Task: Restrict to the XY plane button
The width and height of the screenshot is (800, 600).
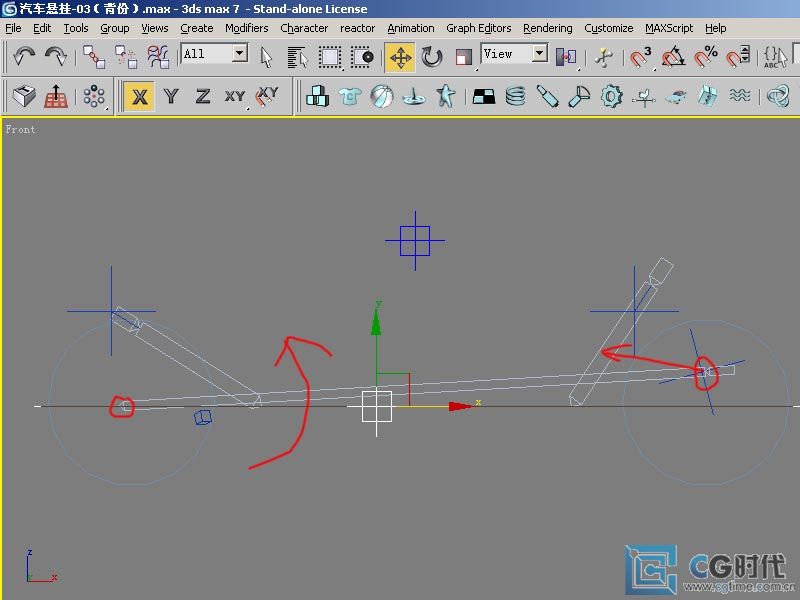Action: [x=235, y=96]
